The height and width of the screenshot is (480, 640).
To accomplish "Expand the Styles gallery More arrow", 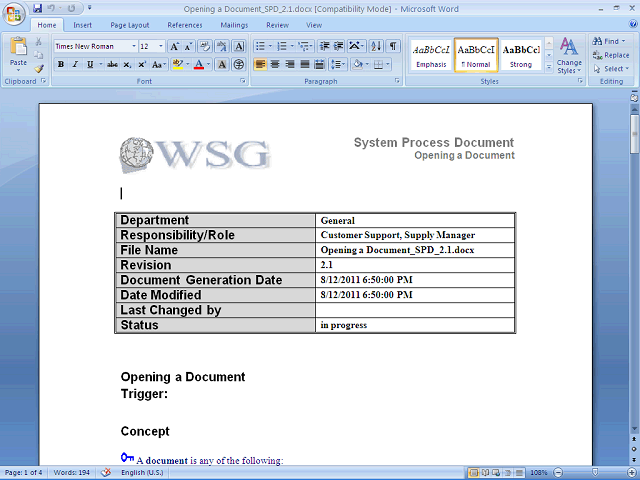I will click(x=549, y=67).
